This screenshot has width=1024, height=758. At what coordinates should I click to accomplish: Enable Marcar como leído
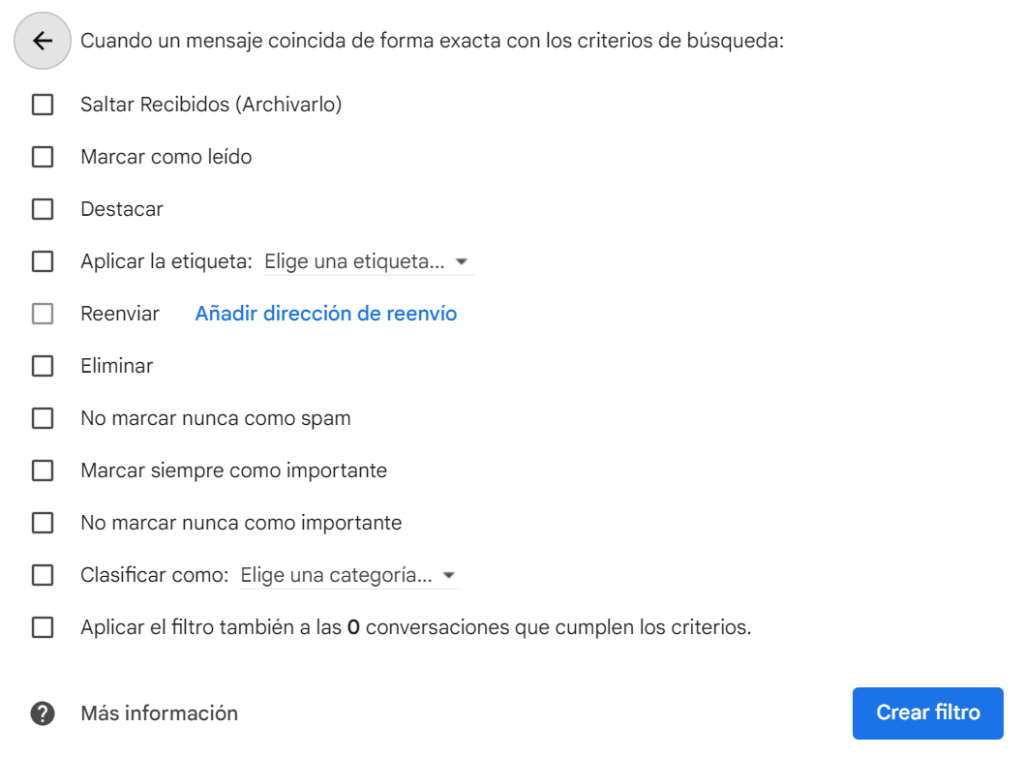(x=42, y=157)
